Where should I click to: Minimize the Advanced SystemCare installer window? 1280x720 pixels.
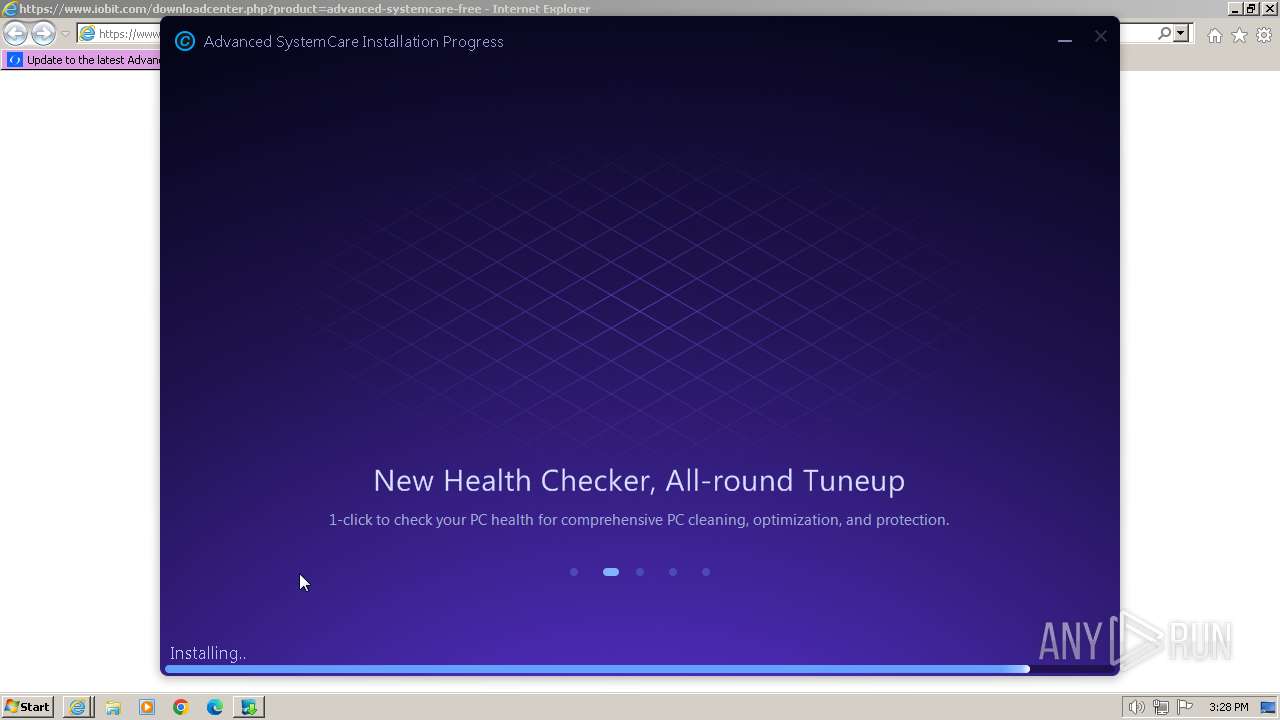tap(1065, 40)
